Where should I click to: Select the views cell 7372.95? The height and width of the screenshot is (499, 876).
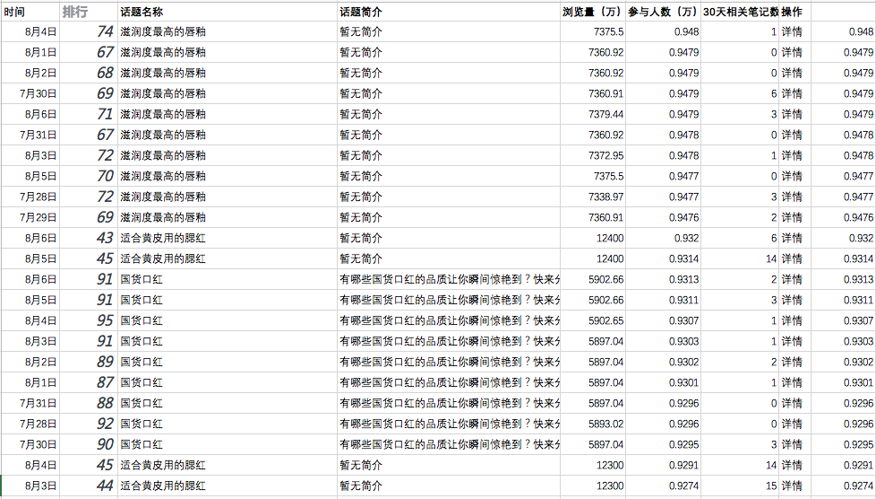[x=593, y=156]
